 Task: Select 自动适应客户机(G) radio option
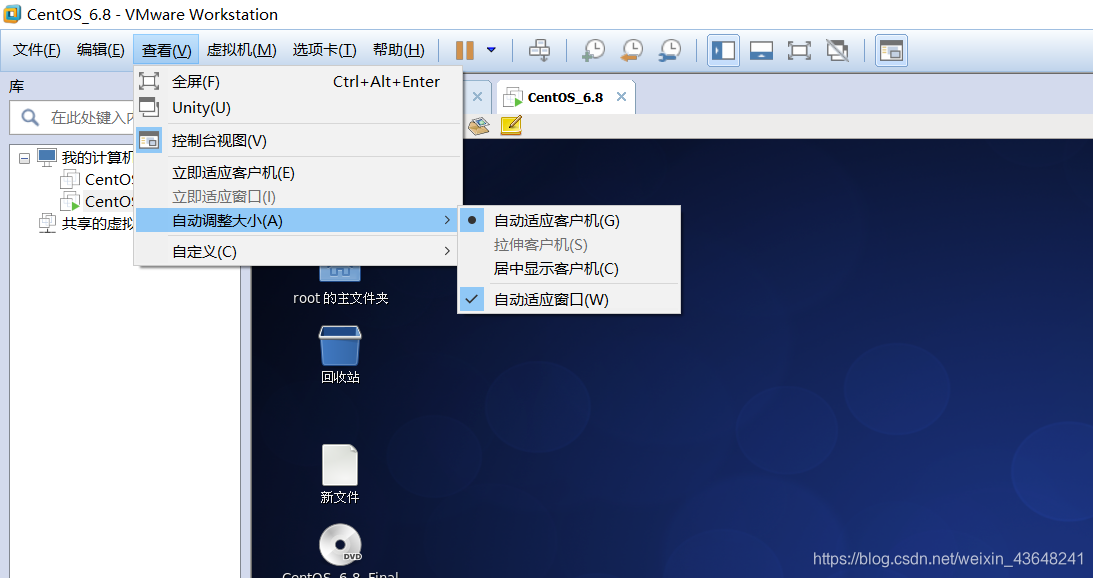pos(569,221)
